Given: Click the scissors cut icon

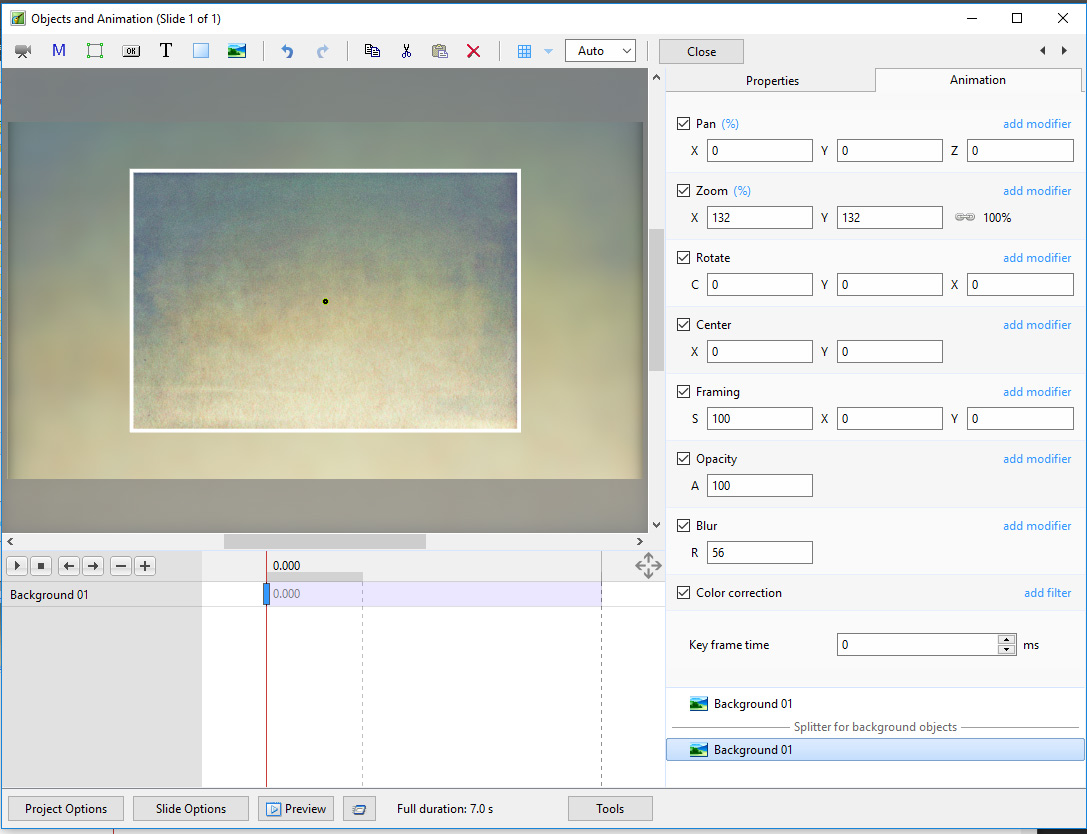Looking at the screenshot, I should pos(406,51).
